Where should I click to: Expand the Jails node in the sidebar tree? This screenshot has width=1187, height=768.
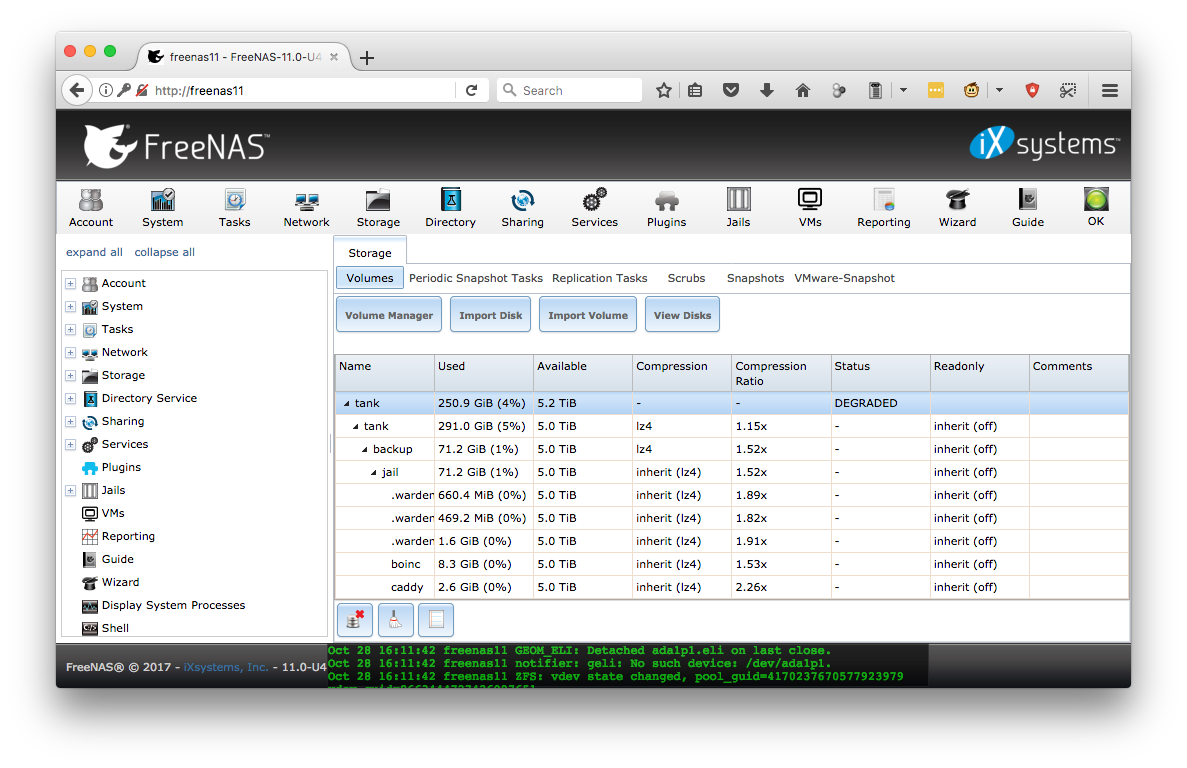pos(70,490)
